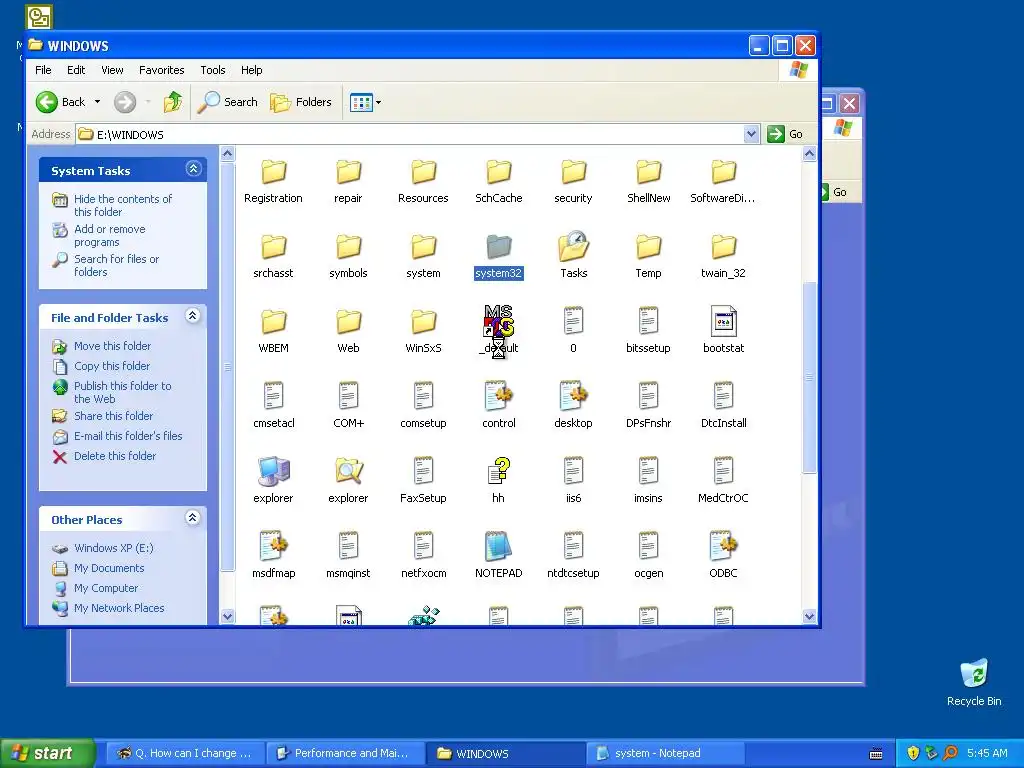The width and height of the screenshot is (1024, 768).
Task: Collapse the File and Folder Tasks panel
Action: pos(193,316)
